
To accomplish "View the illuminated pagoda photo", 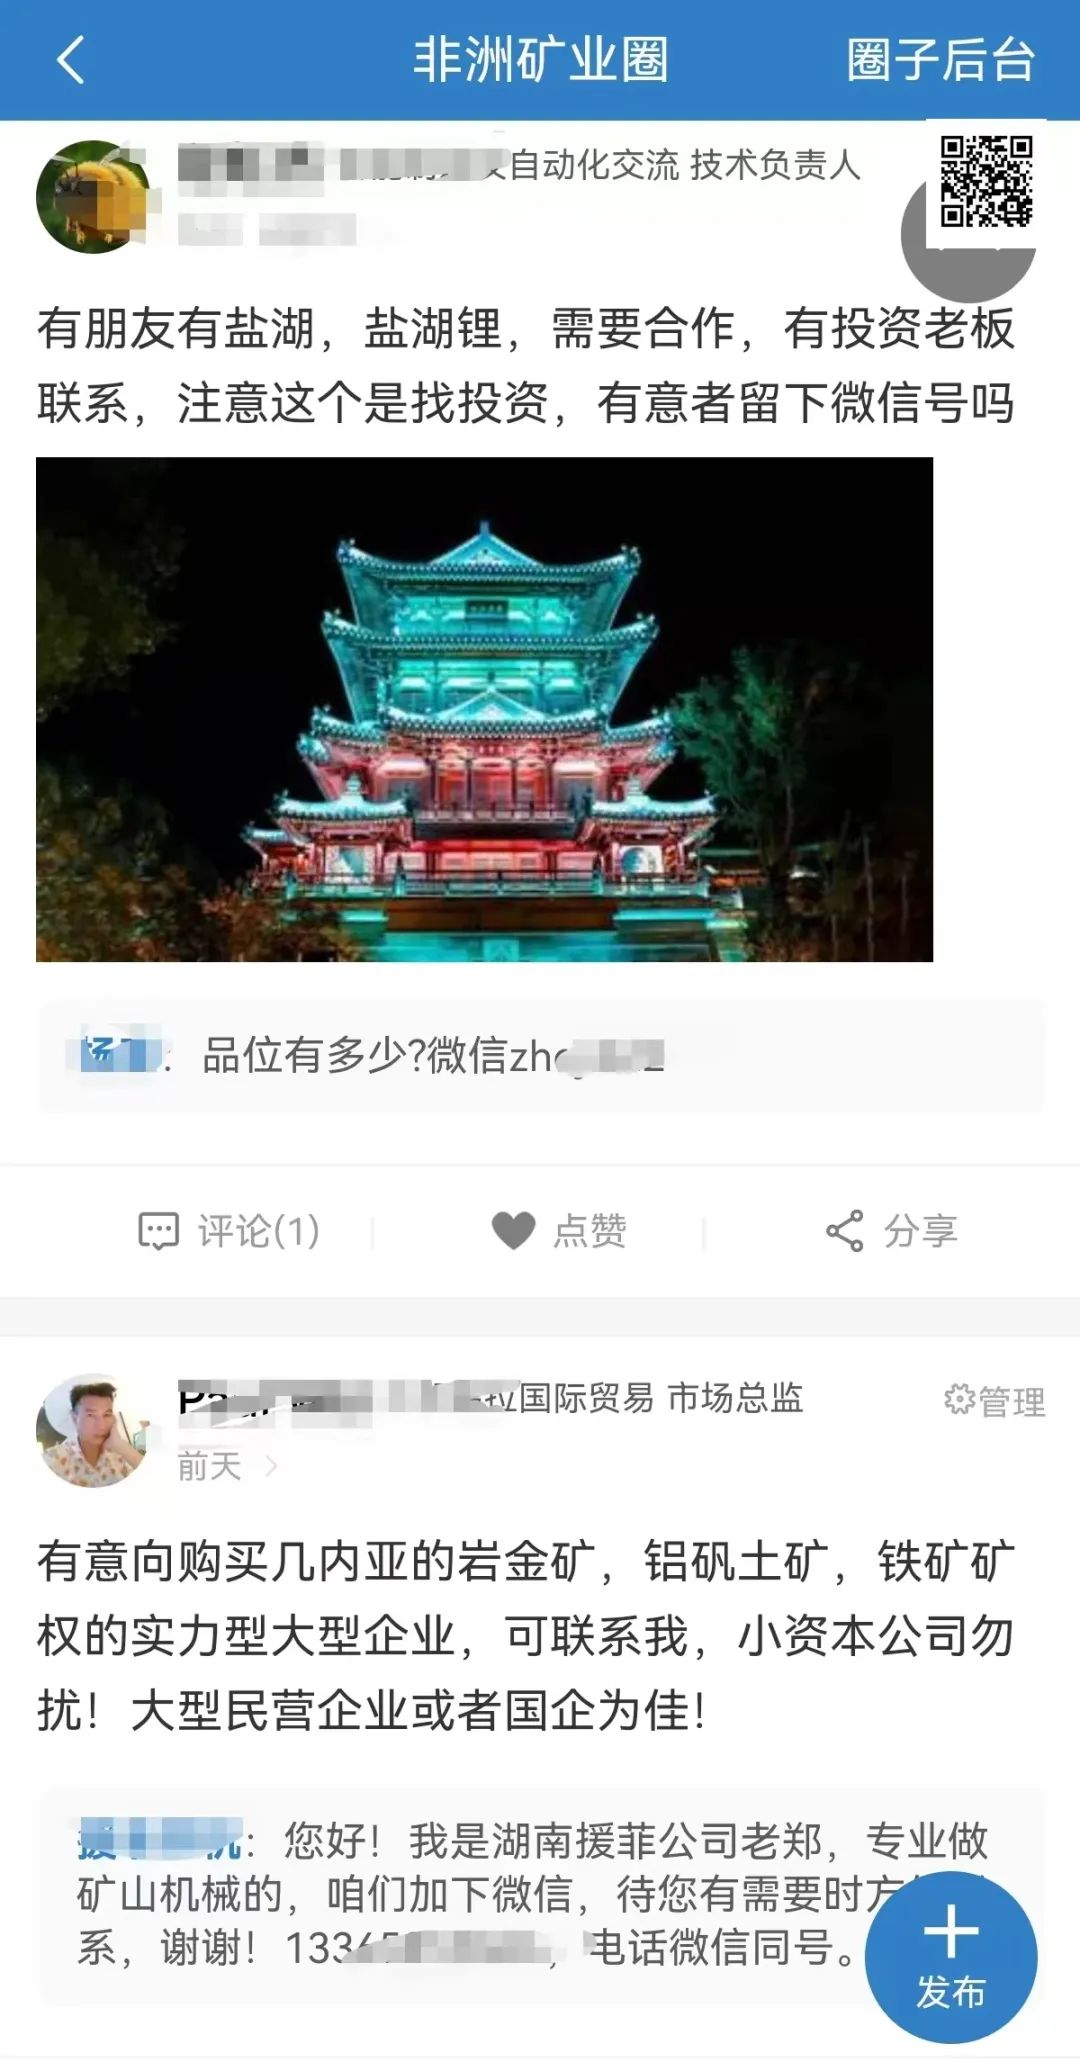I will click(484, 709).
